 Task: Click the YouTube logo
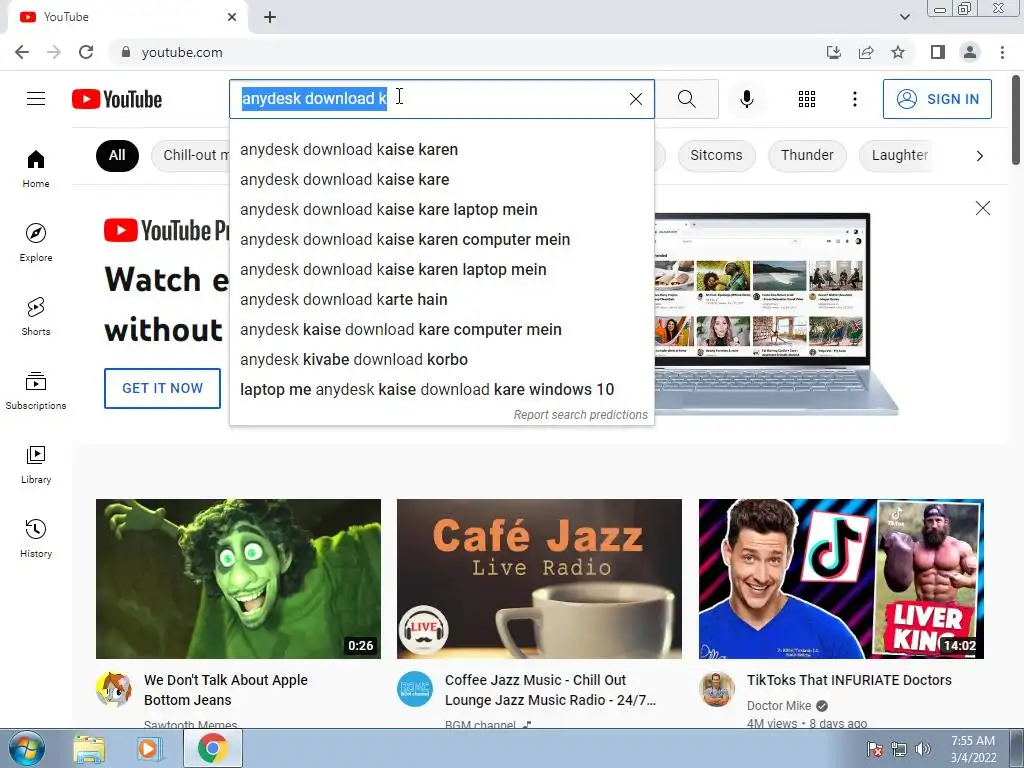[x=117, y=99]
